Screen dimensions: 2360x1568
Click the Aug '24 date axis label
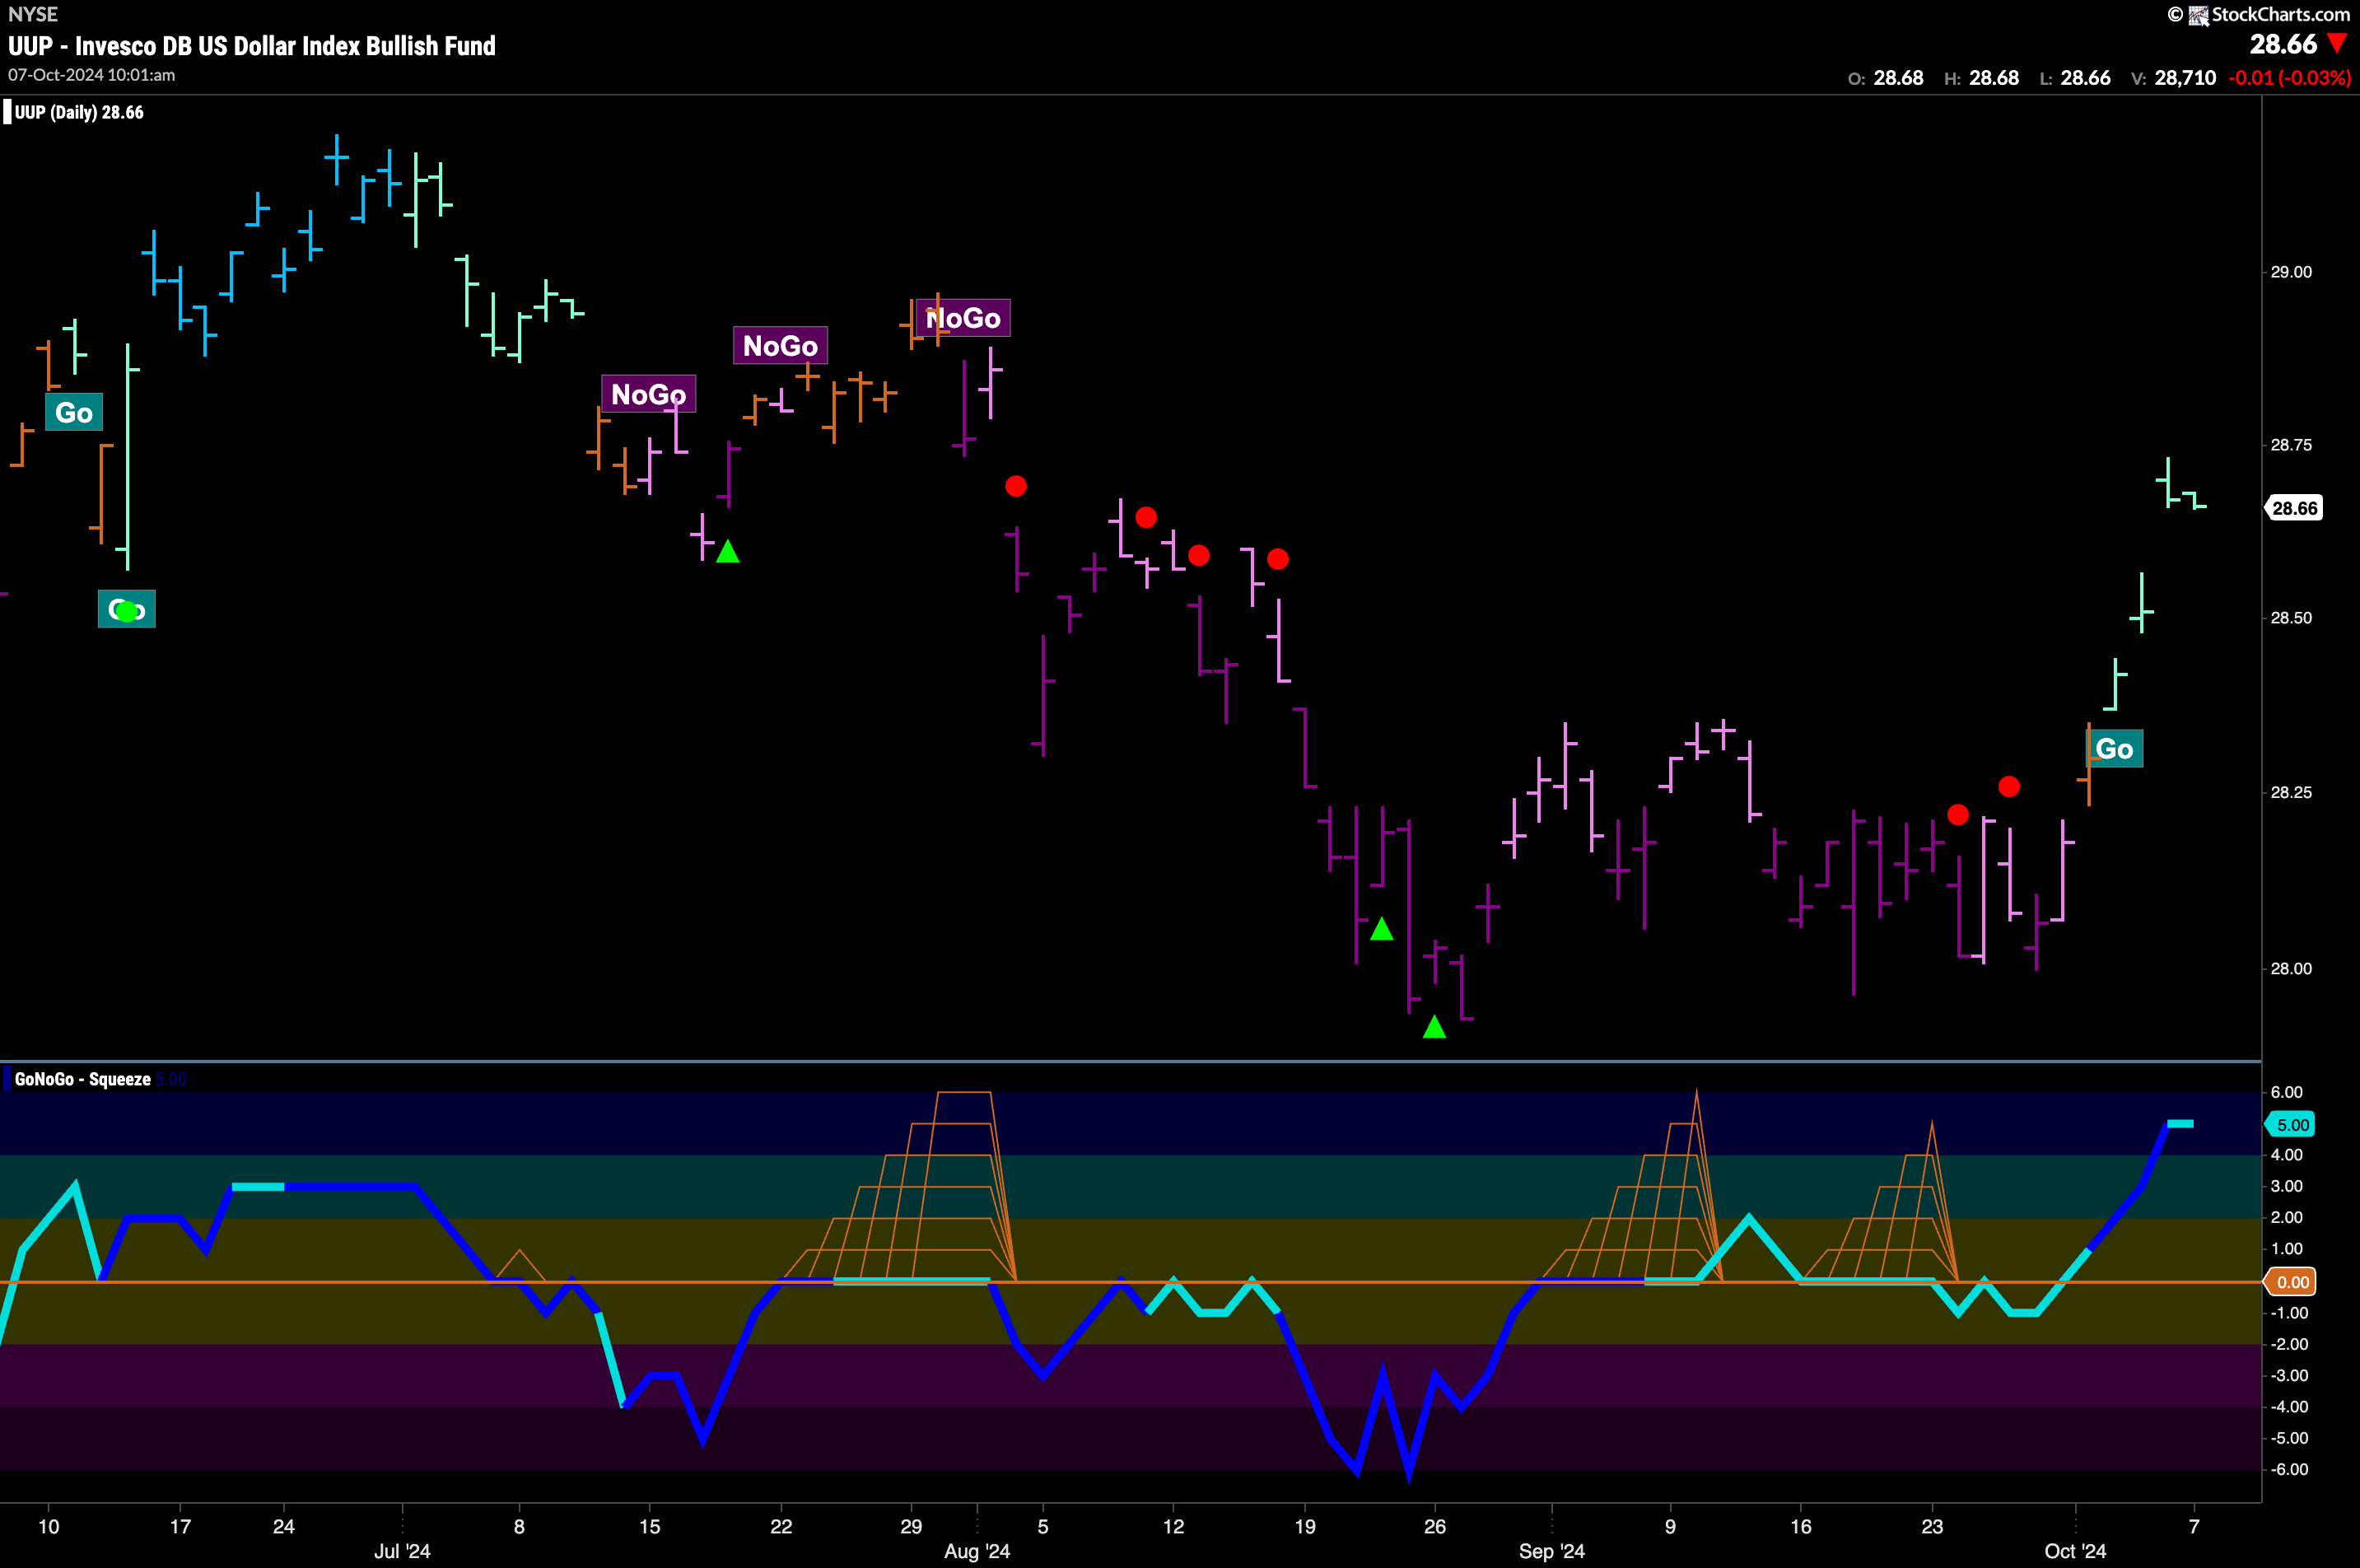pyautogui.click(x=977, y=1551)
